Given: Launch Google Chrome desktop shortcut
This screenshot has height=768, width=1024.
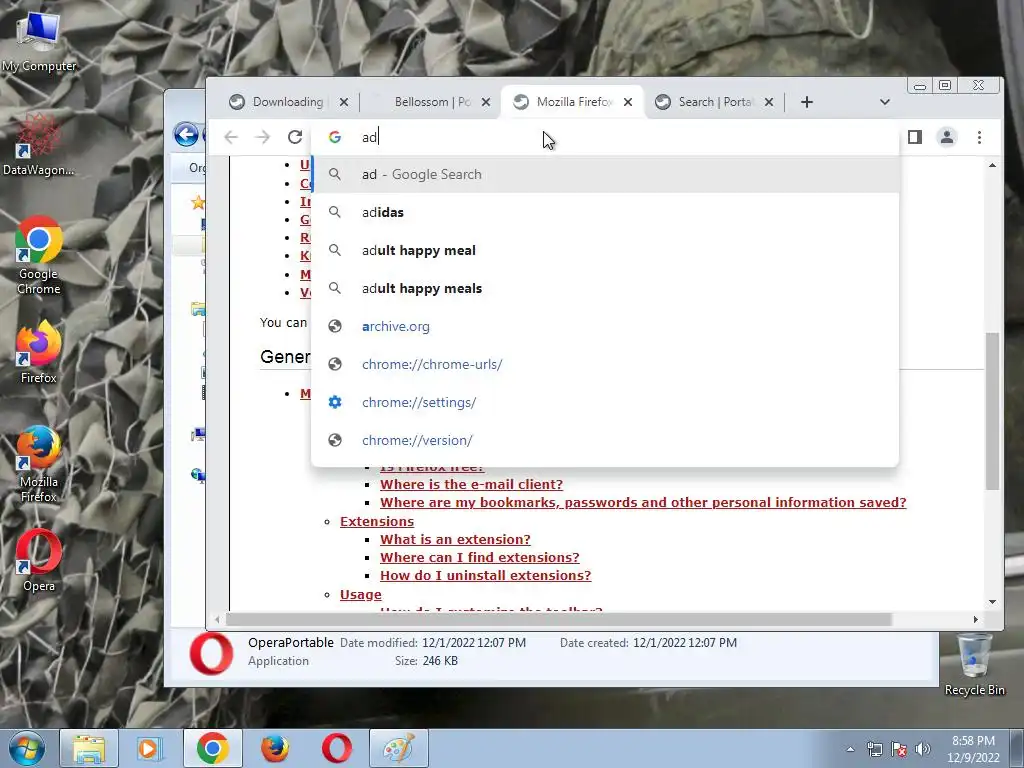Looking at the screenshot, I should 39,256.
